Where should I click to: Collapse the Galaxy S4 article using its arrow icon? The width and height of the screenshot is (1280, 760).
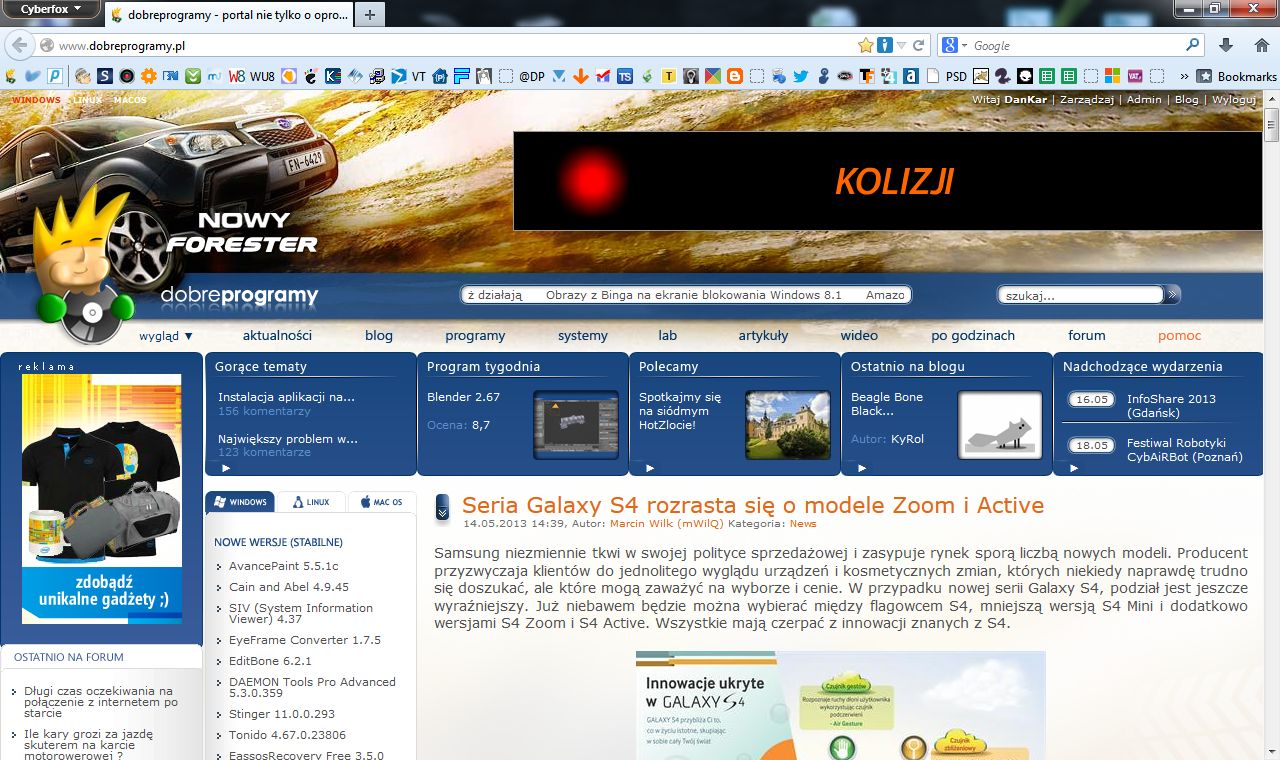click(x=442, y=508)
